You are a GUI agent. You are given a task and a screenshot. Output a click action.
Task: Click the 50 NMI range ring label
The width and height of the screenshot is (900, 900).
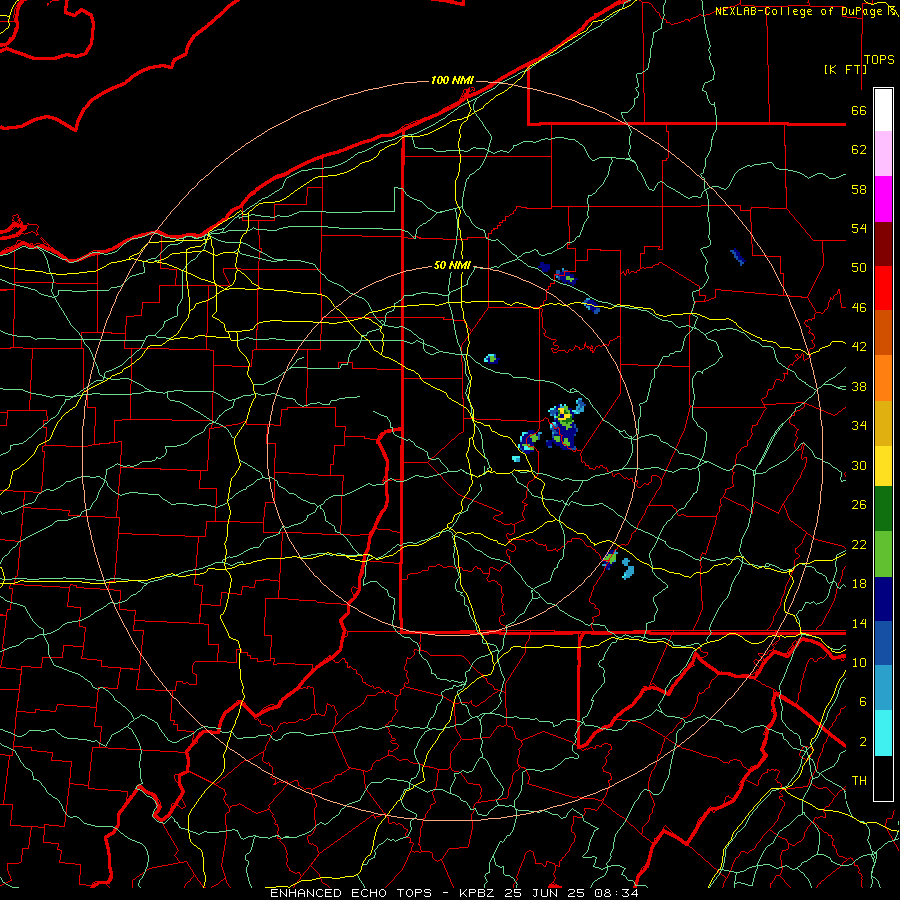pos(452,265)
